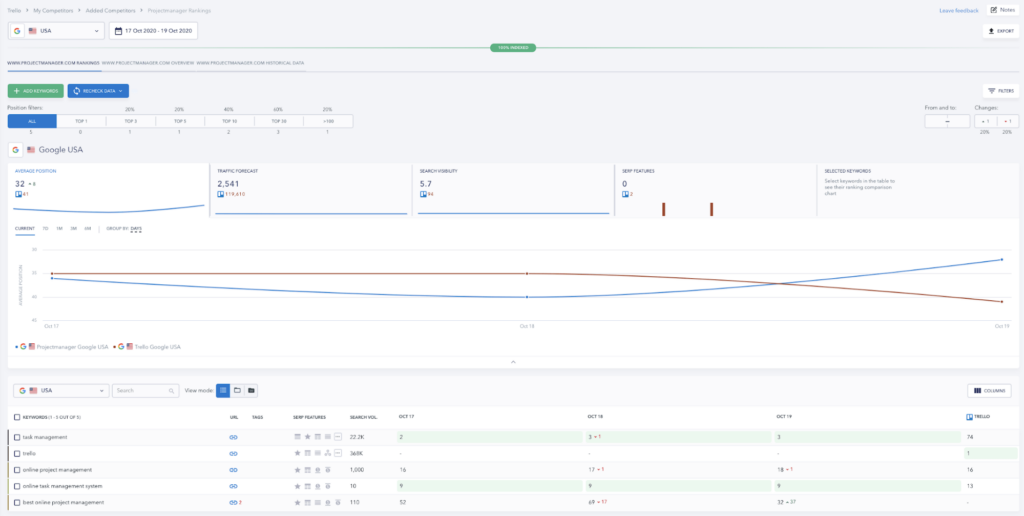Switch to folder outline view mode
Image resolution: width=1024 pixels, height=516 pixels.
[x=237, y=391]
